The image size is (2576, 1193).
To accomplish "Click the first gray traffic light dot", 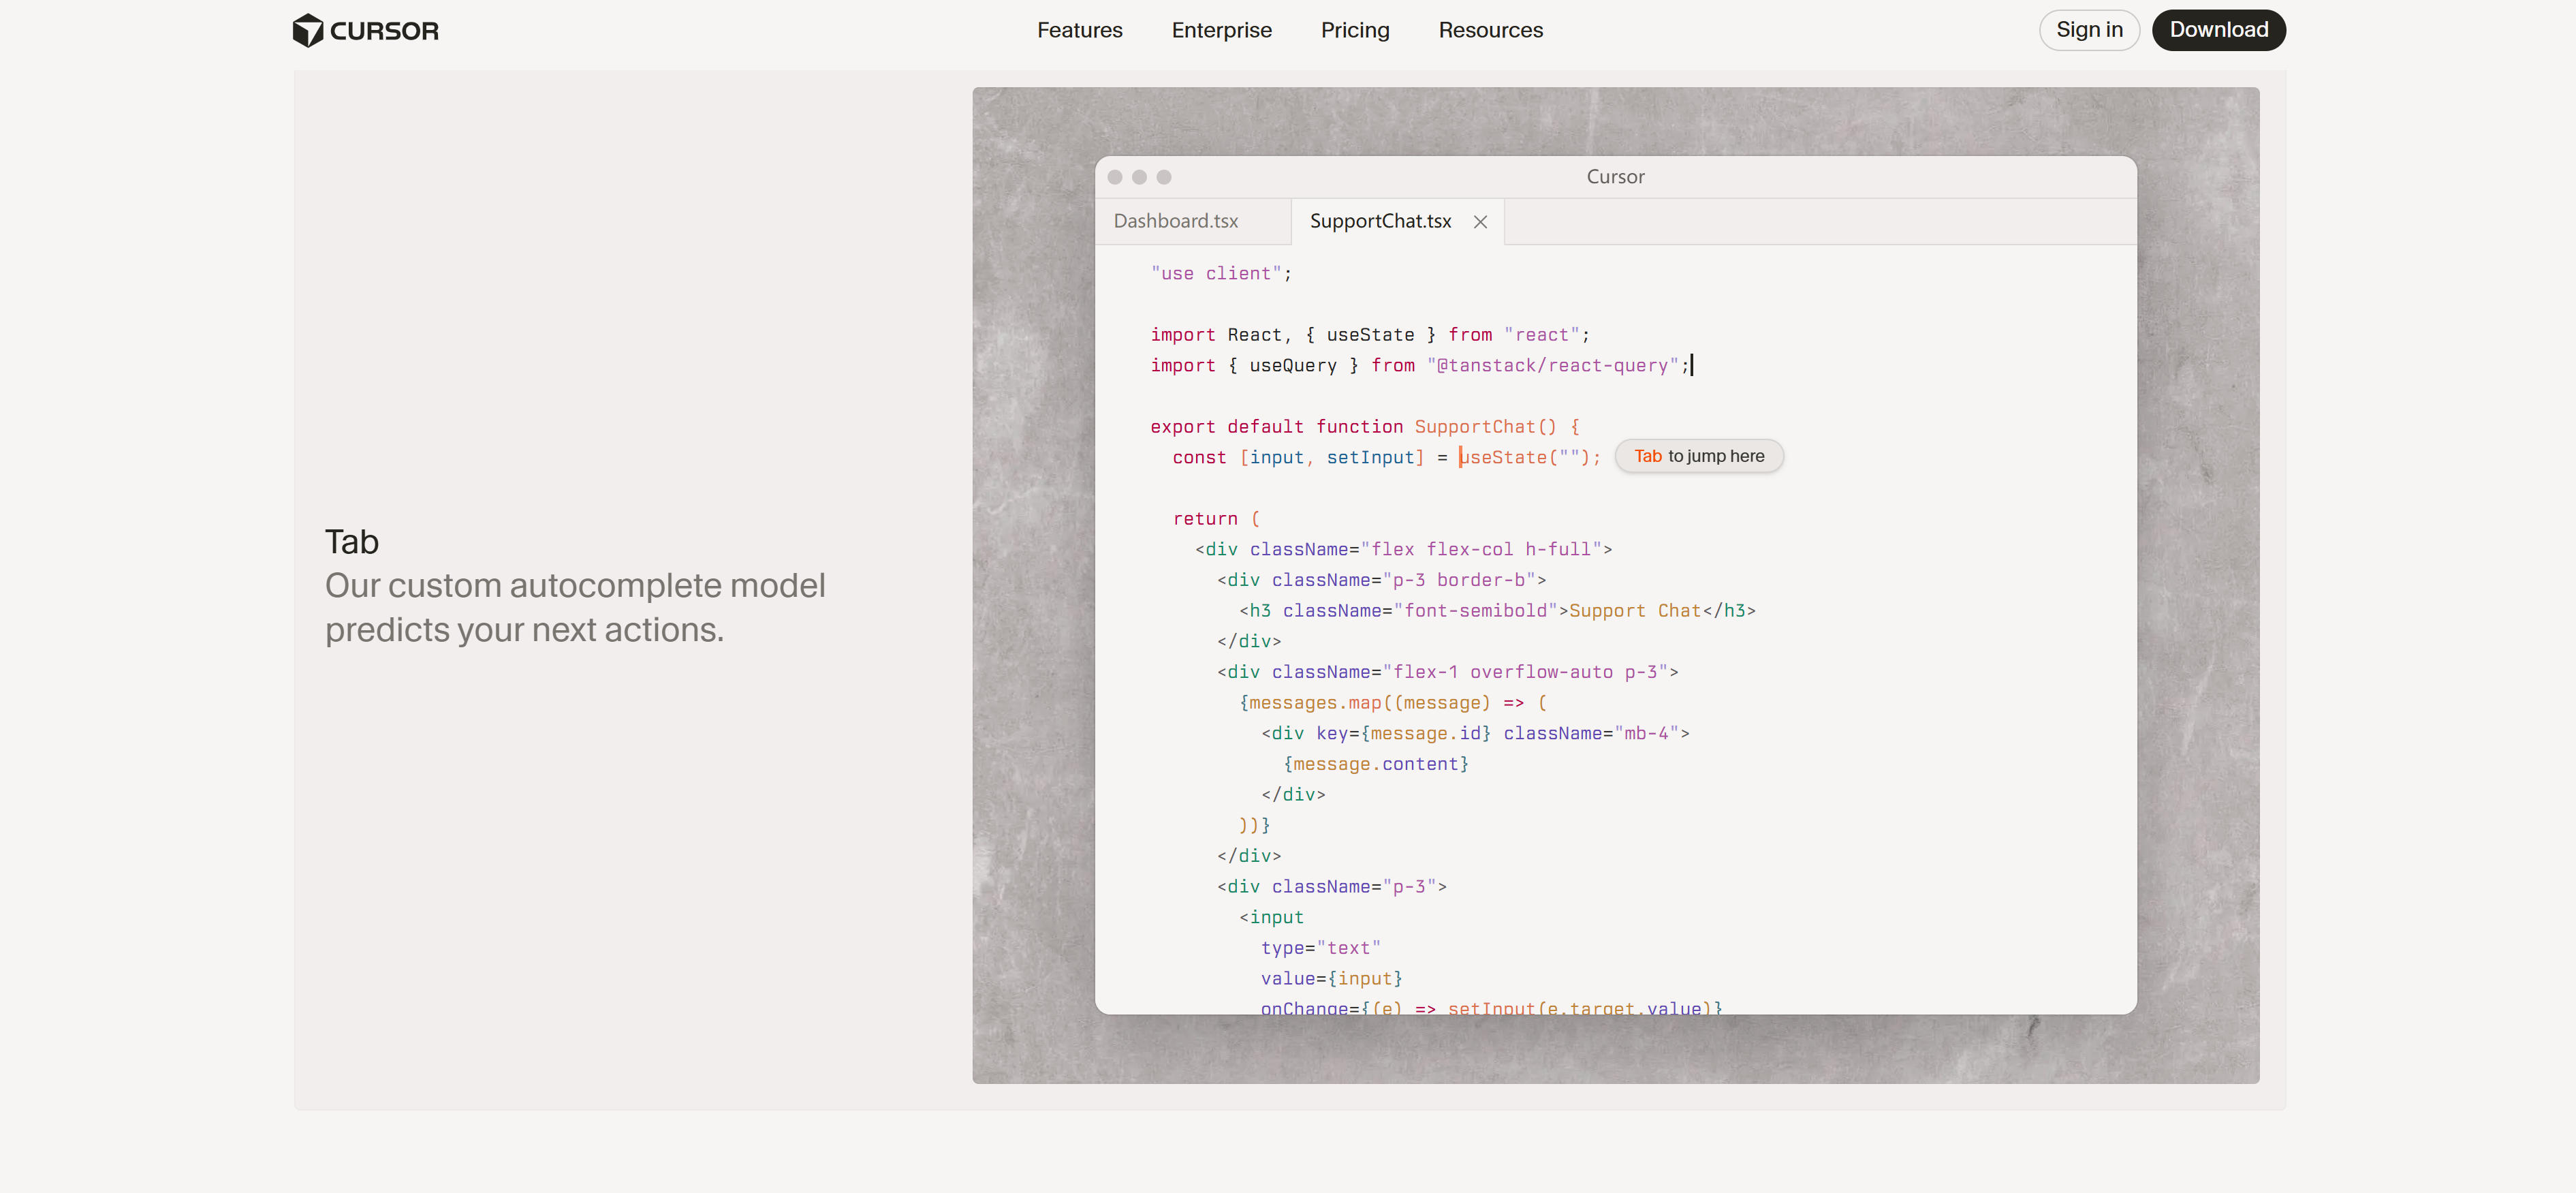I will click(1115, 177).
